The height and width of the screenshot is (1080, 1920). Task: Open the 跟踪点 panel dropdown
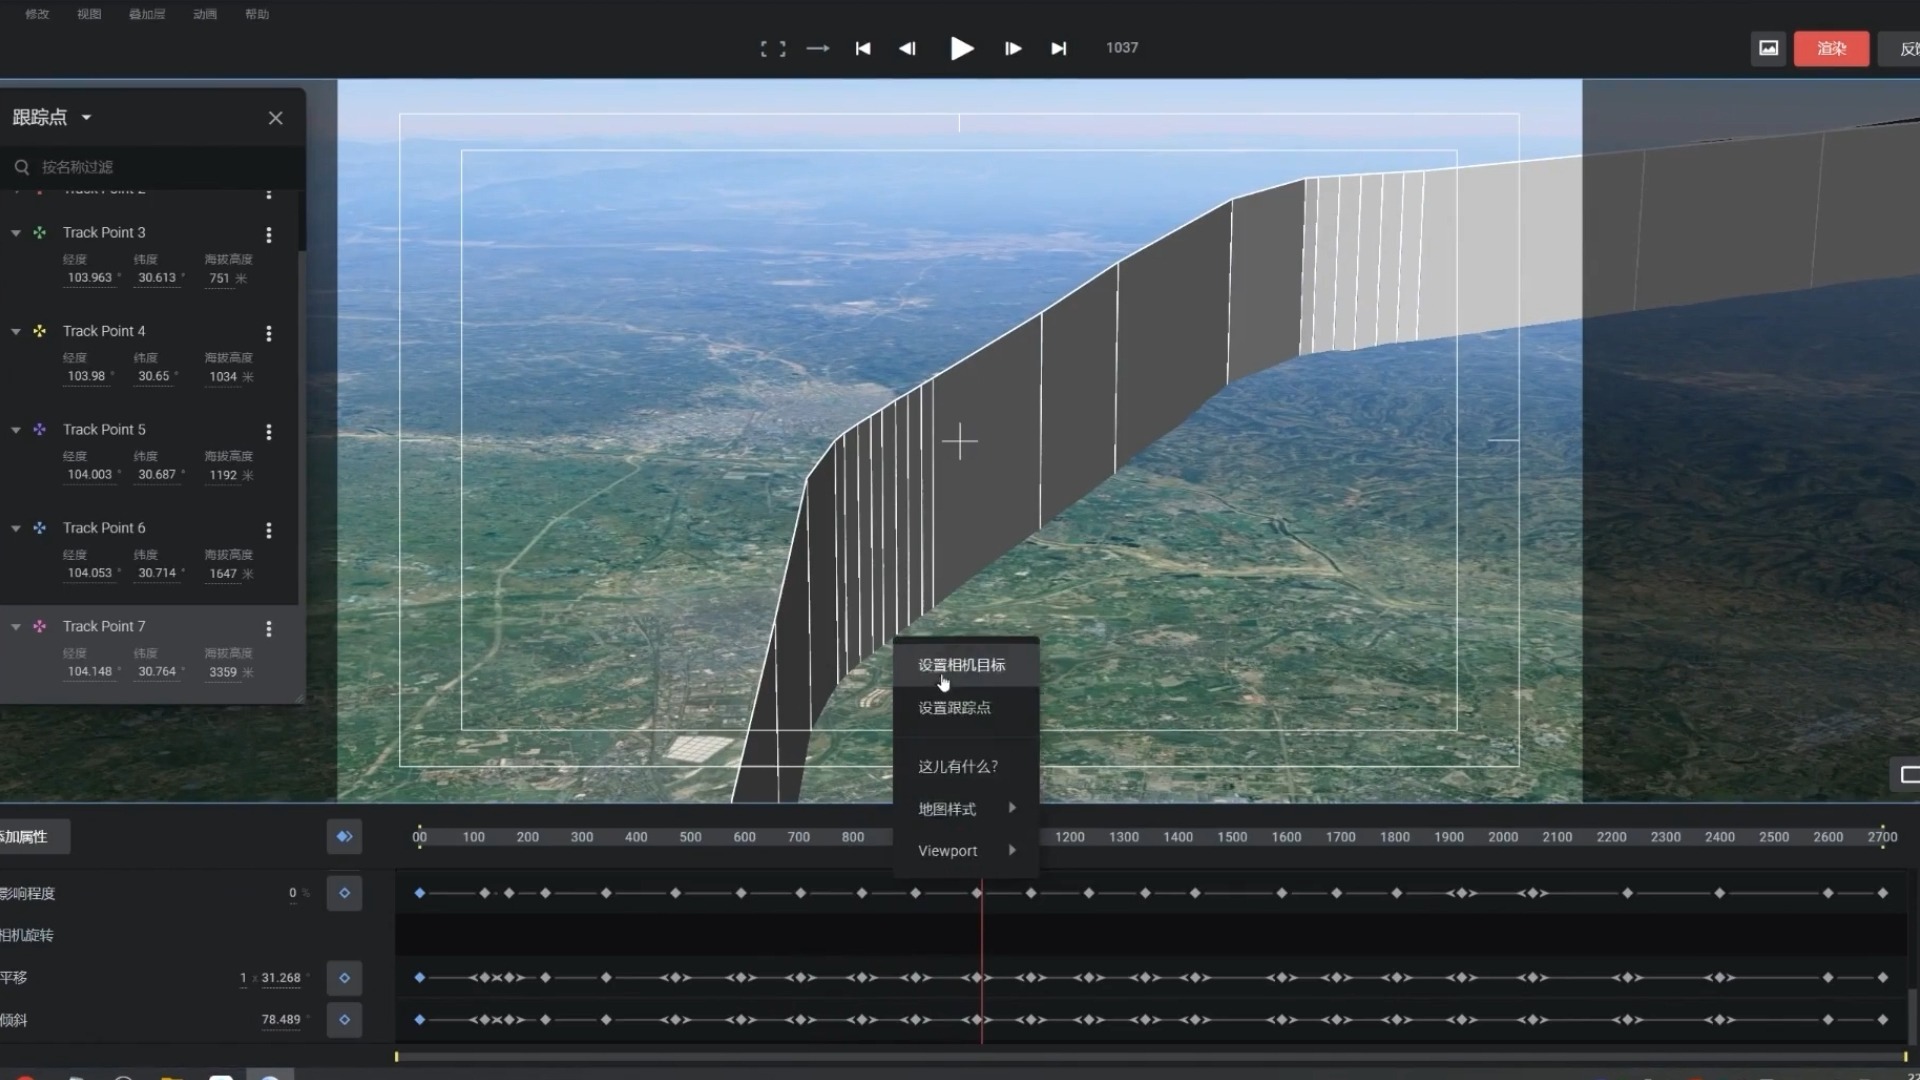86,117
